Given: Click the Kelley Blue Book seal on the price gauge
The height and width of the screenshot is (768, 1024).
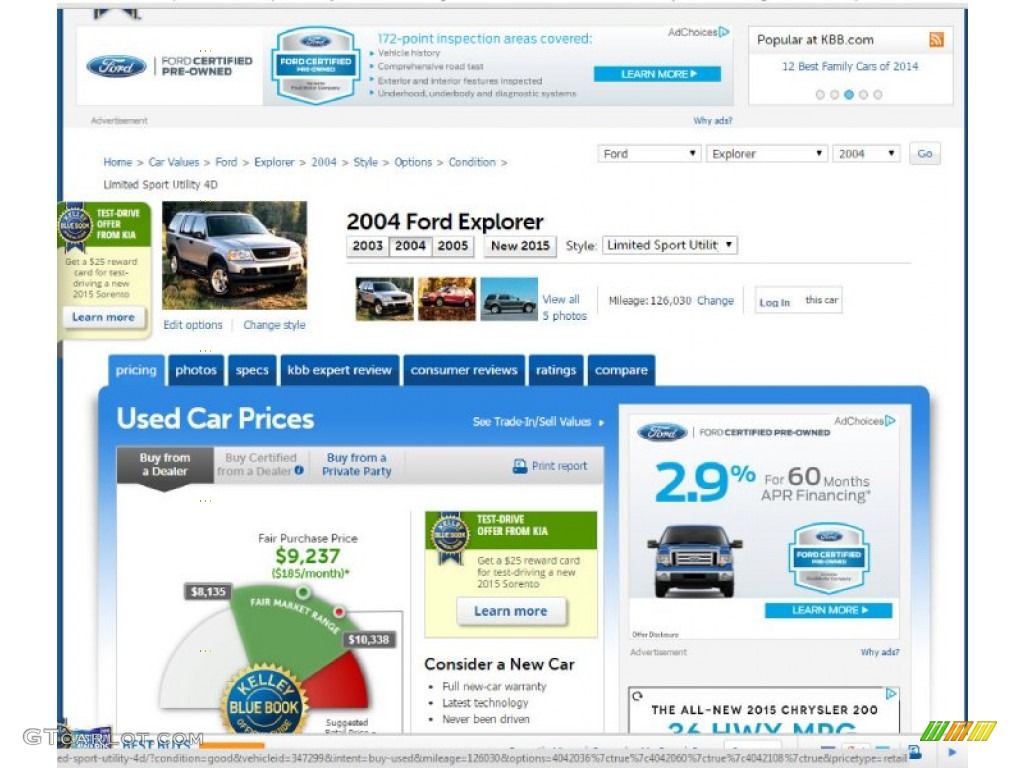Looking at the screenshot, I should tap(264, 701).
